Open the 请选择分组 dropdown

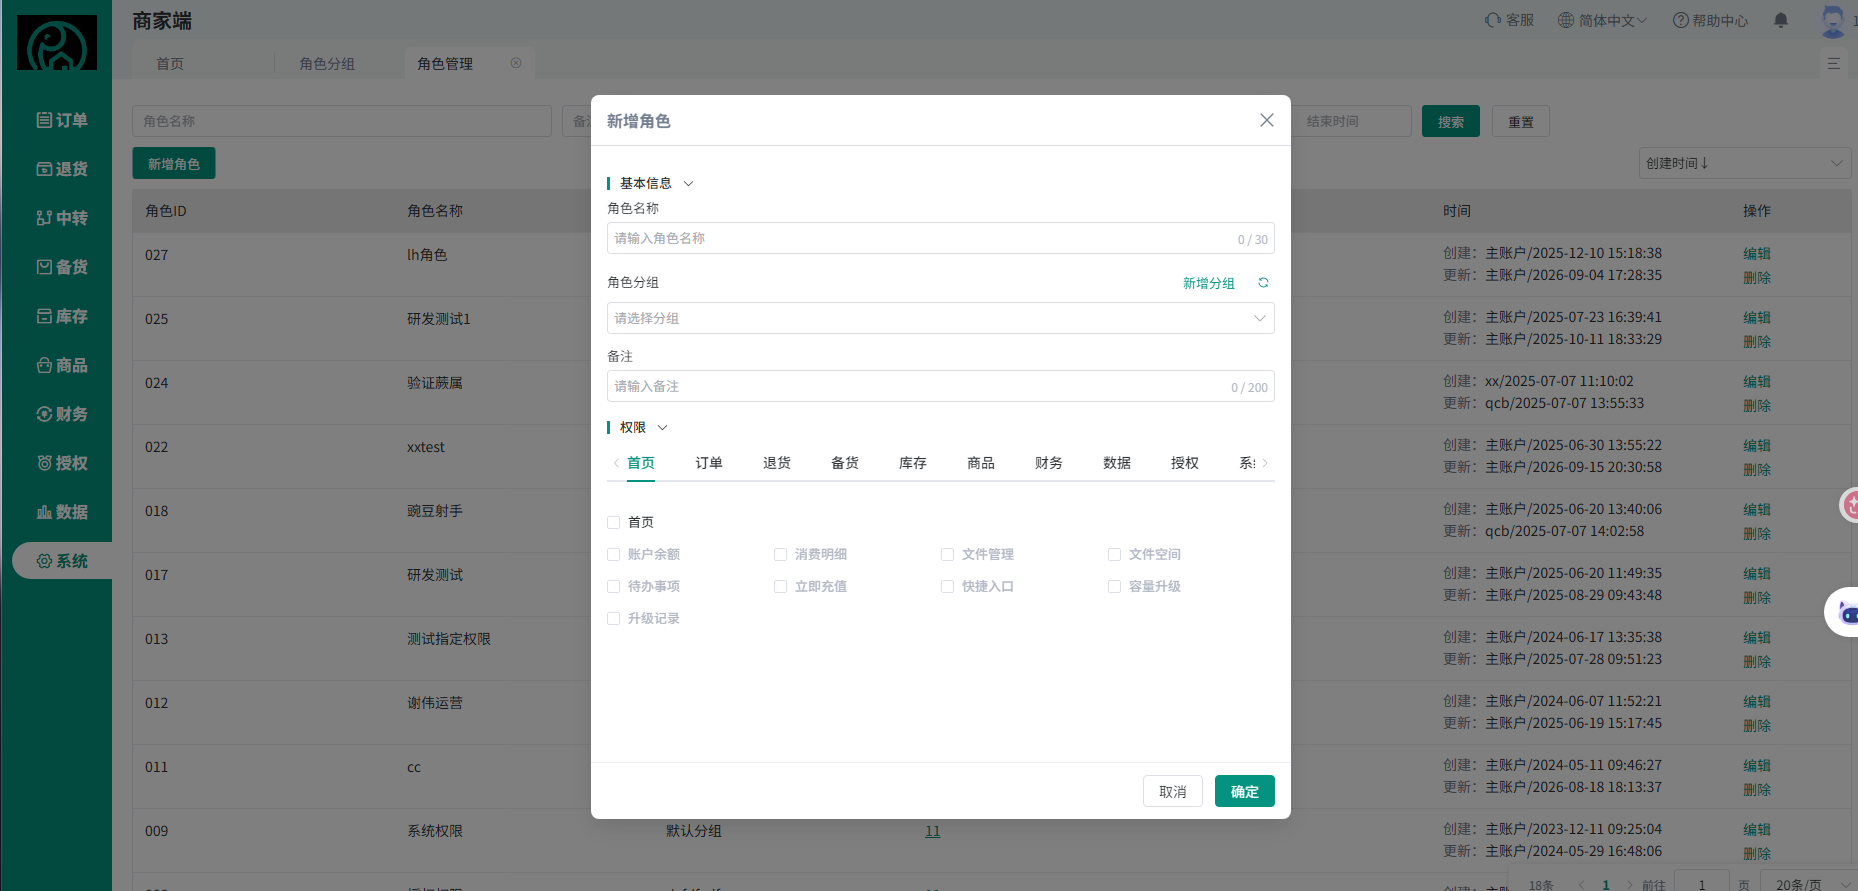[x=940, y=318]
